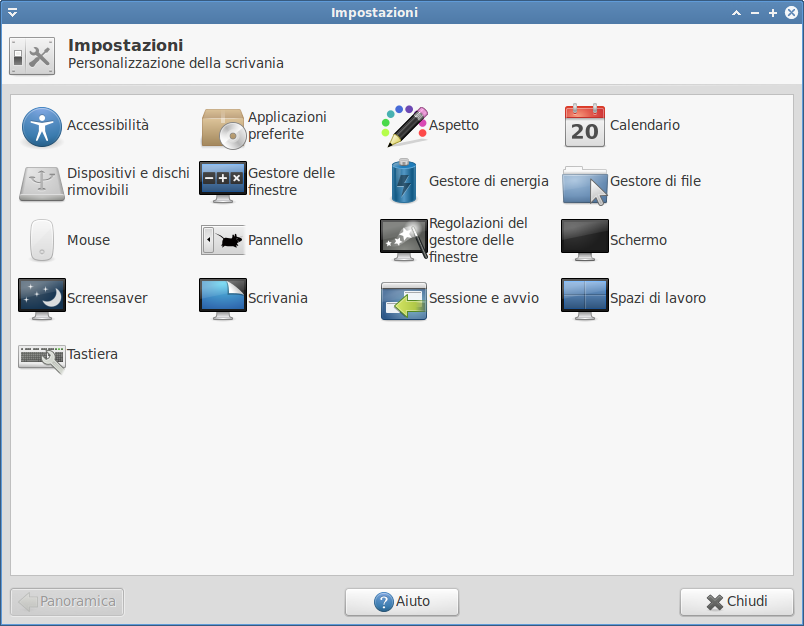Screen dimensions: 804x626
Task: Click the Chiudi button
Action: [737, 601]
